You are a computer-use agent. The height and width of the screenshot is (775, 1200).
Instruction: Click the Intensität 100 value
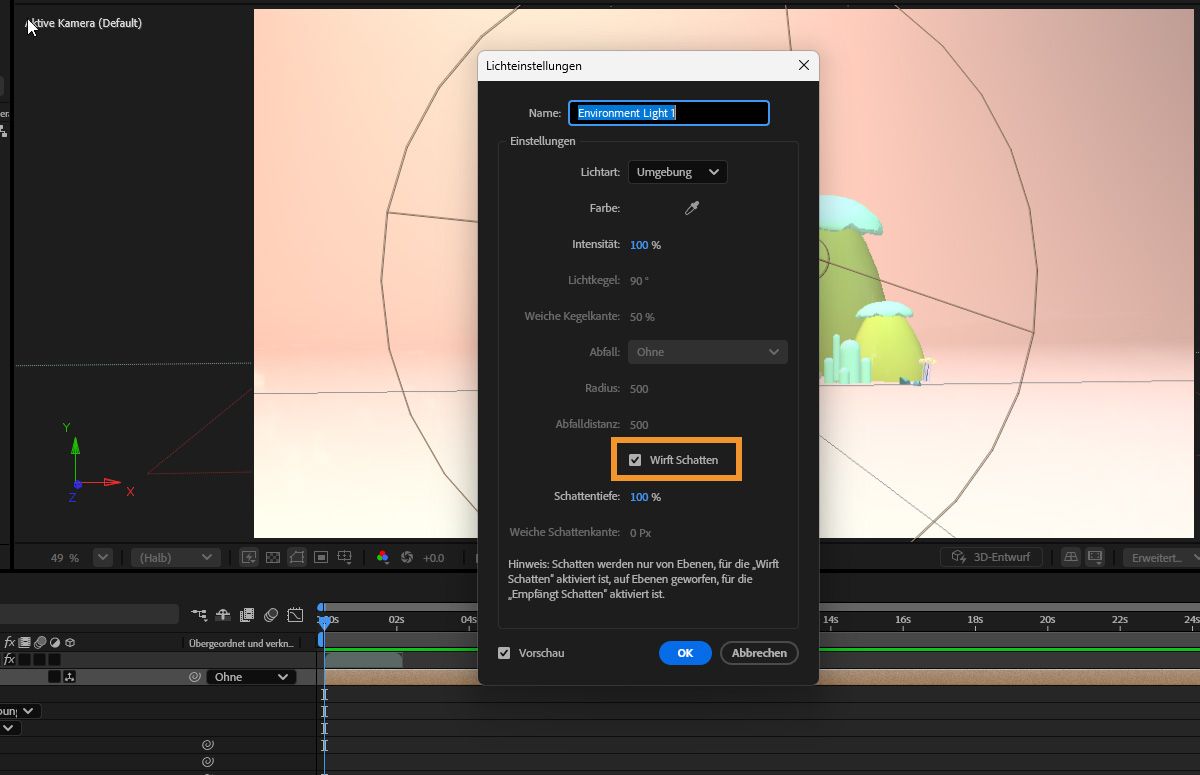[639, 245]
